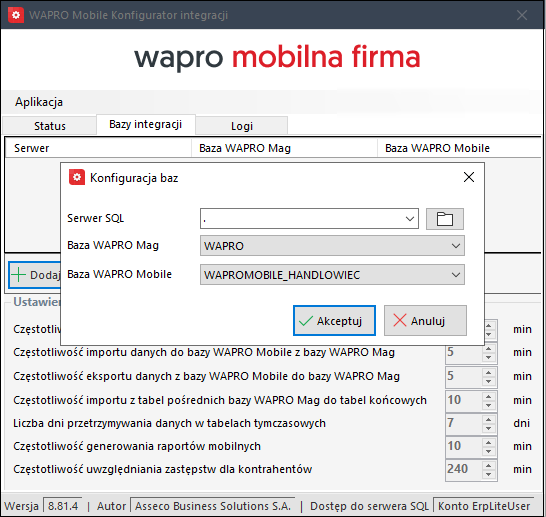The width and height of the screenshot is (546, 517).
Task: Click Konto ErpLiteUser status bar entry
Action: coord(484,506)
